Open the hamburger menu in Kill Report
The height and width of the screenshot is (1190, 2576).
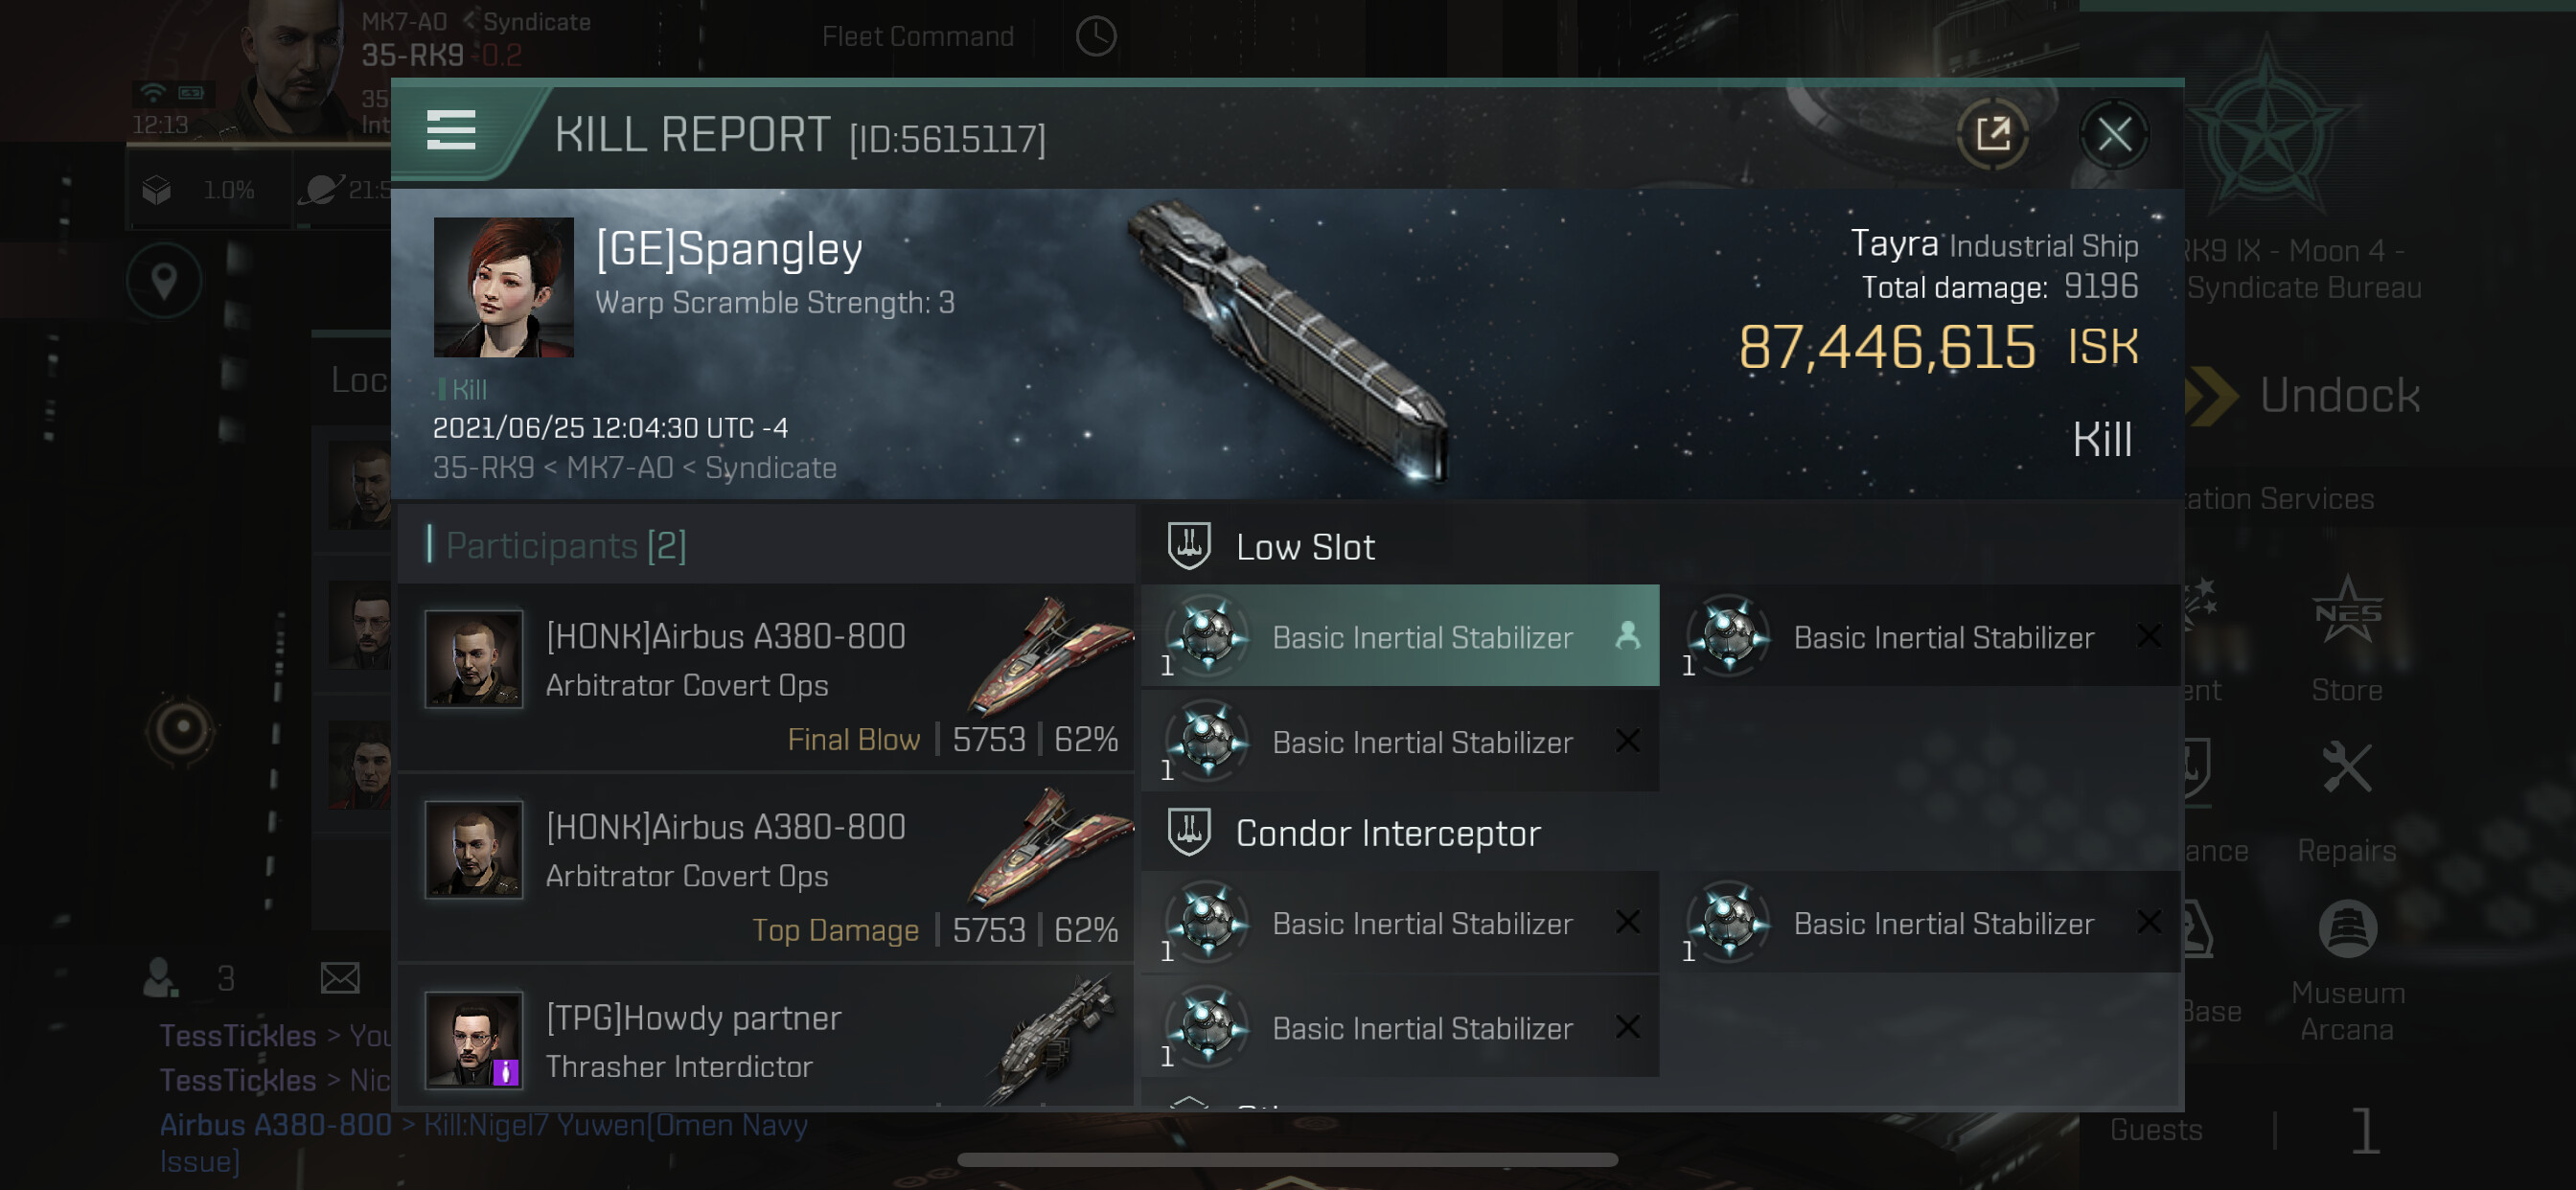pos(451,131)
